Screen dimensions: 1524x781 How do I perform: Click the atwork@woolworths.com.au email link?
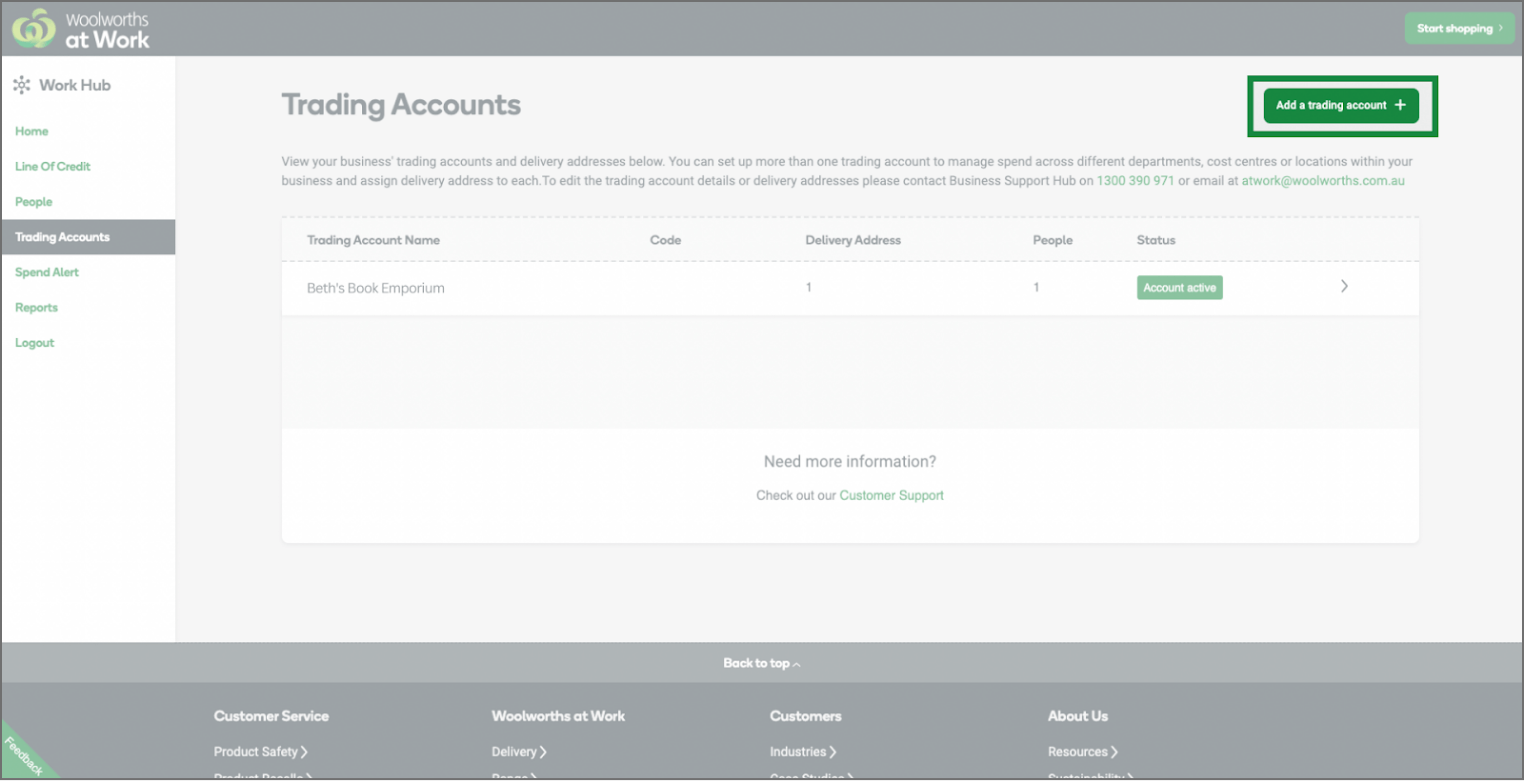[1322, 181]
